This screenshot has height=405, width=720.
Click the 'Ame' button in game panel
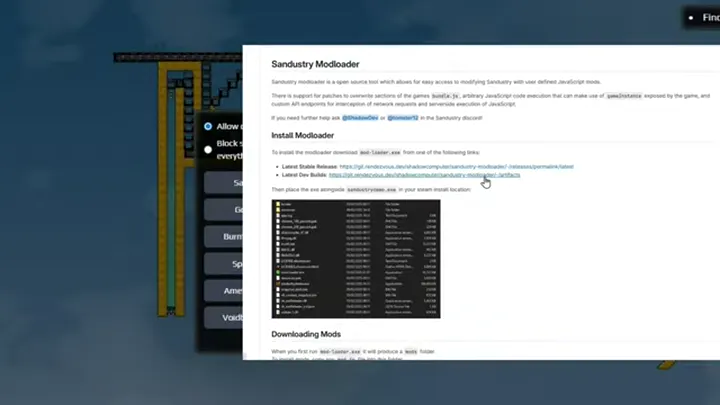pyautogui.click(x=224, y=291)
